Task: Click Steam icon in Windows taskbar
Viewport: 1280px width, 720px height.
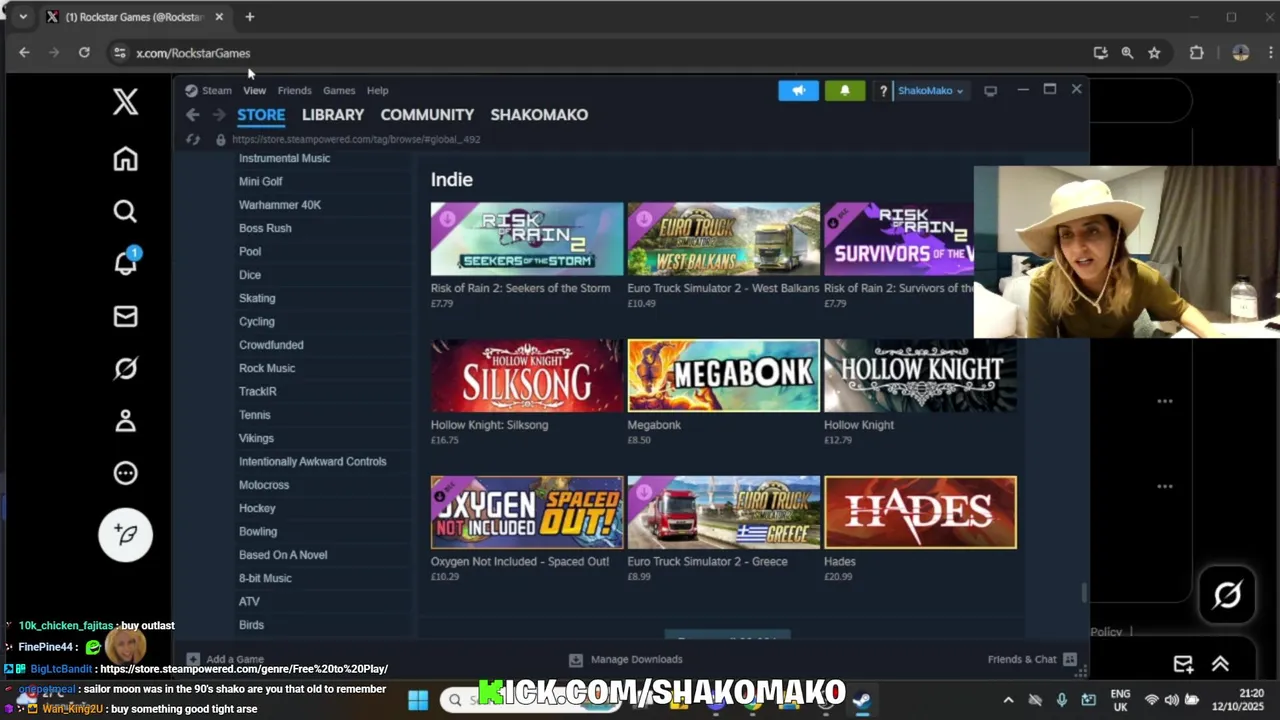Action: click(861, 700)
